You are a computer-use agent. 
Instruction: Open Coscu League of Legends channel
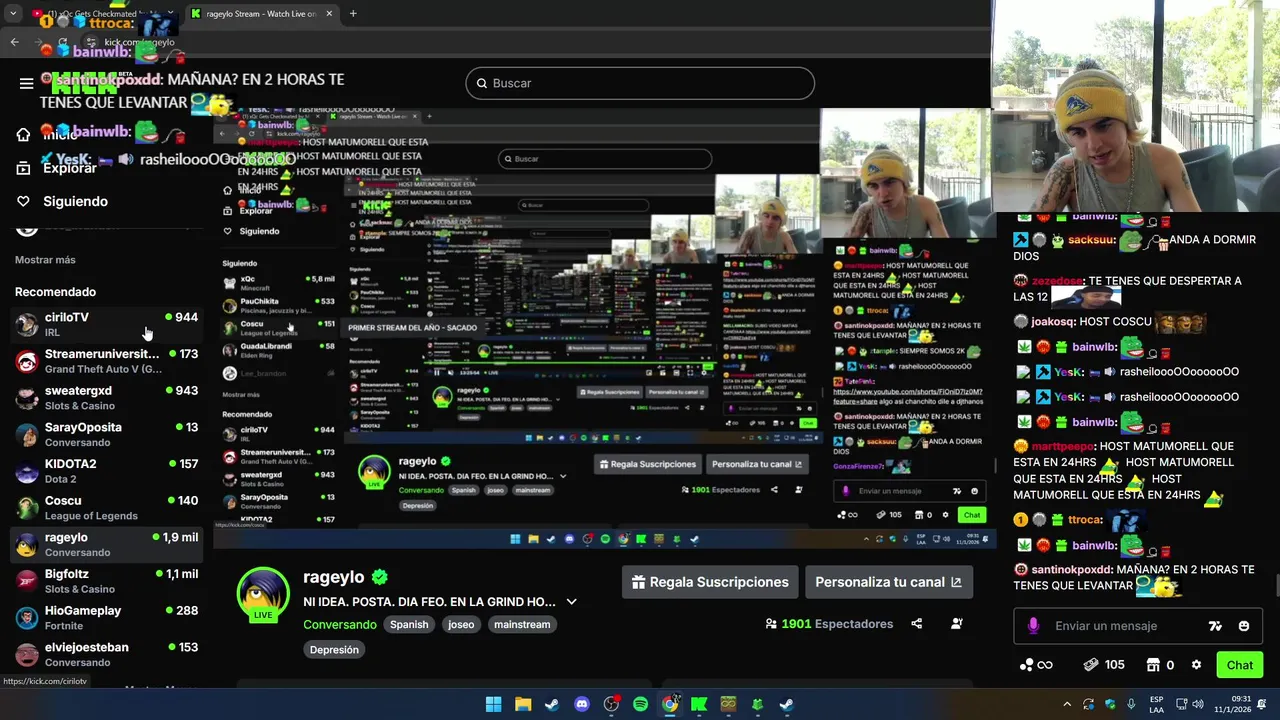(x=106, y=508)
